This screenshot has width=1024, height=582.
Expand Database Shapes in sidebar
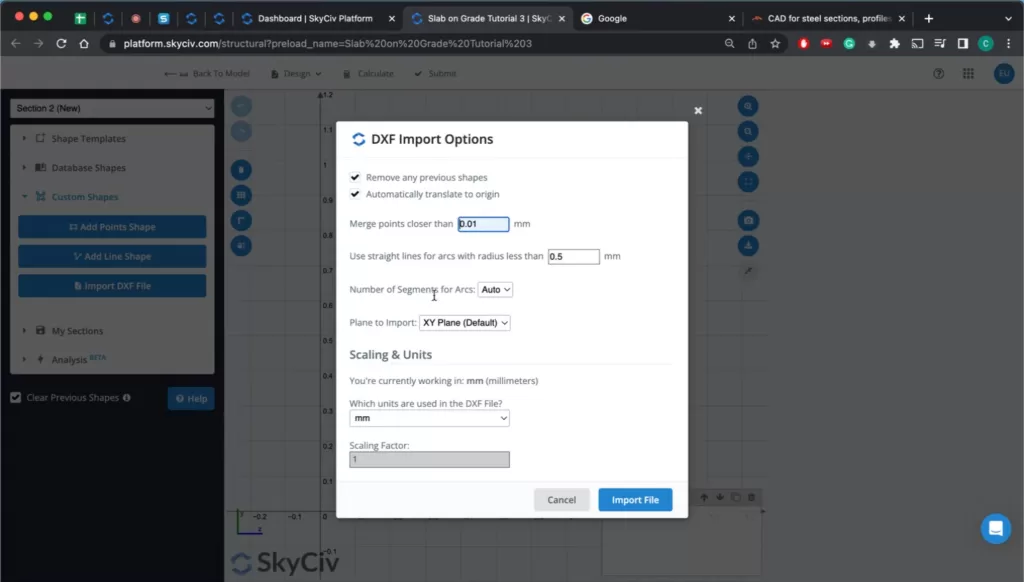[x=88, y=168]
